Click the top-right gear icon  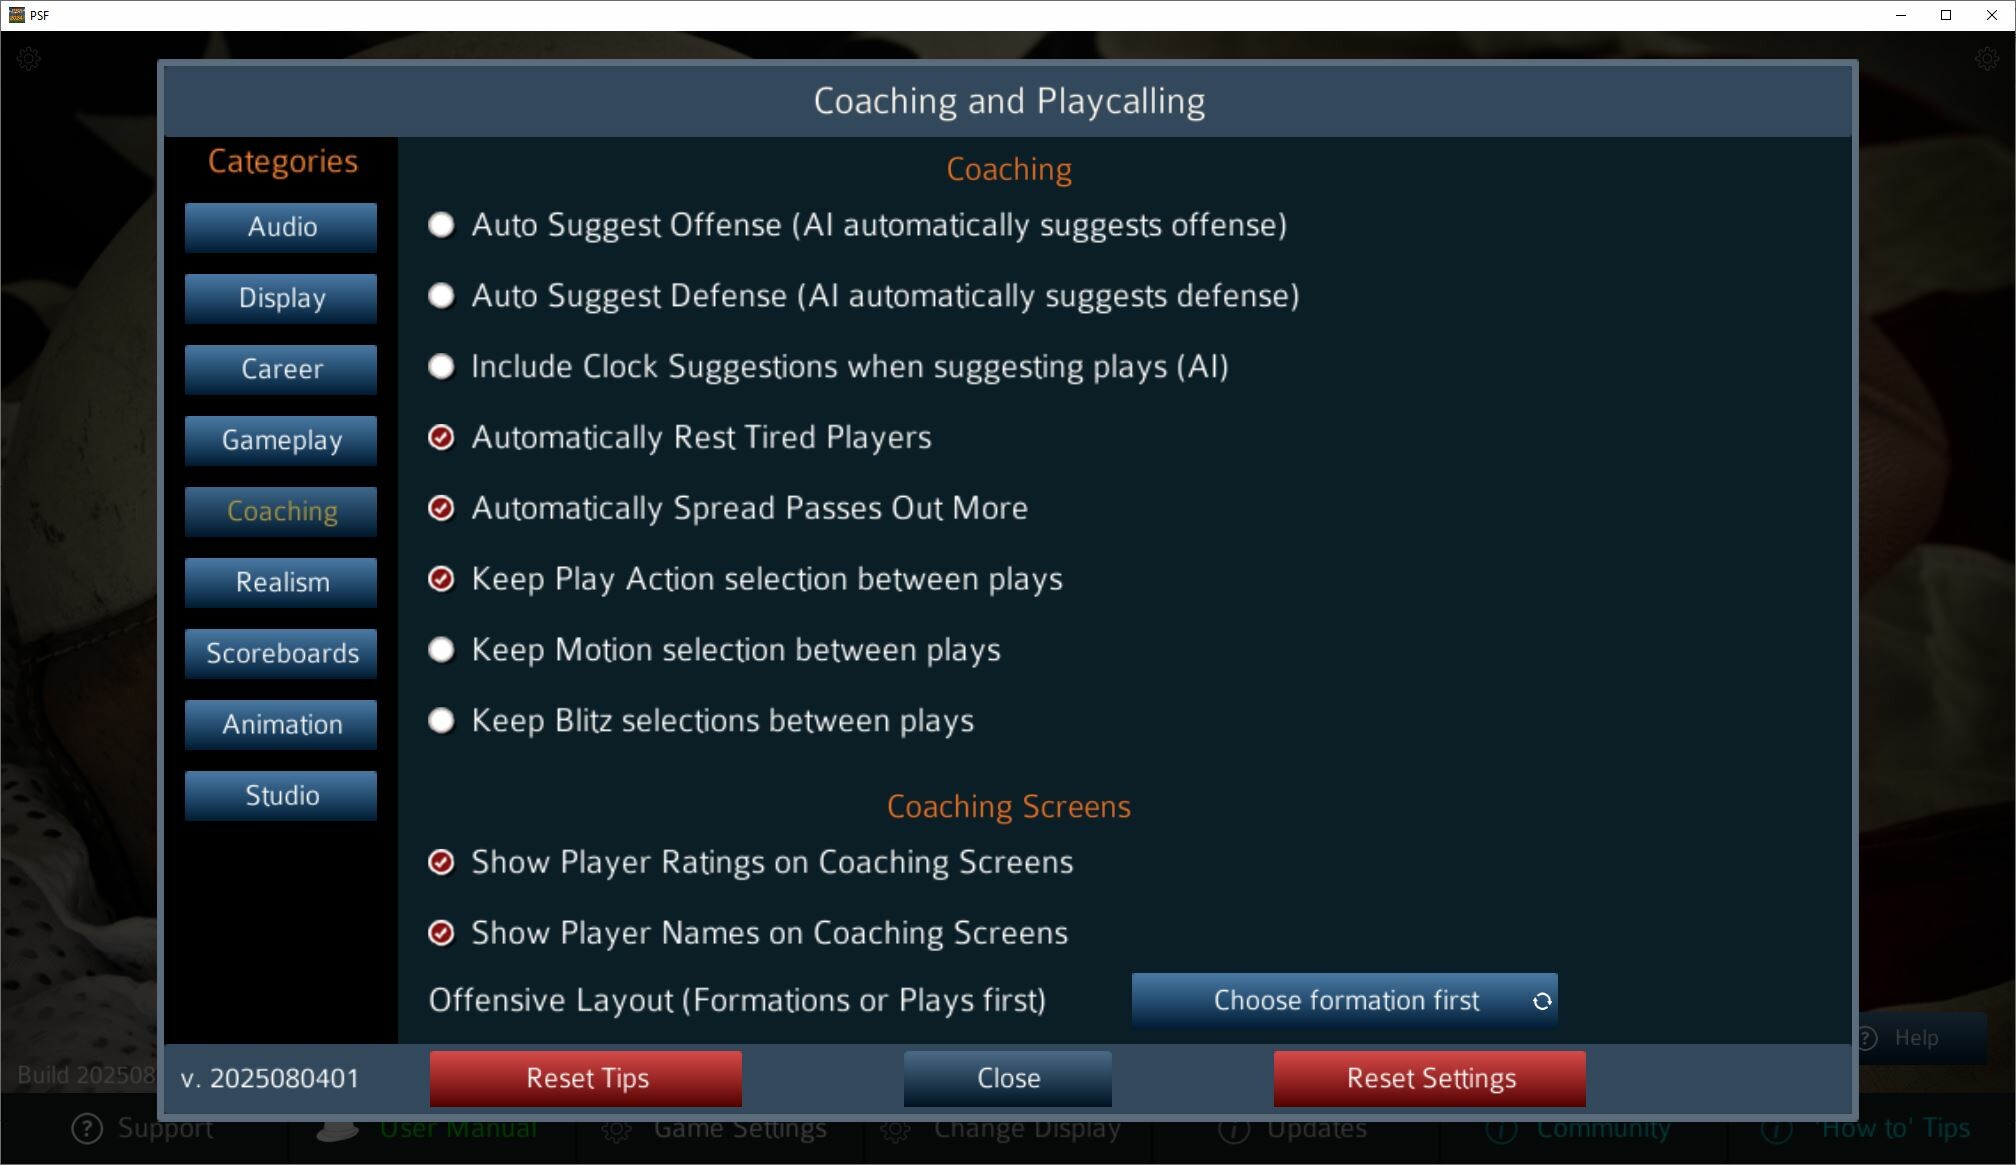(1987, 59)
